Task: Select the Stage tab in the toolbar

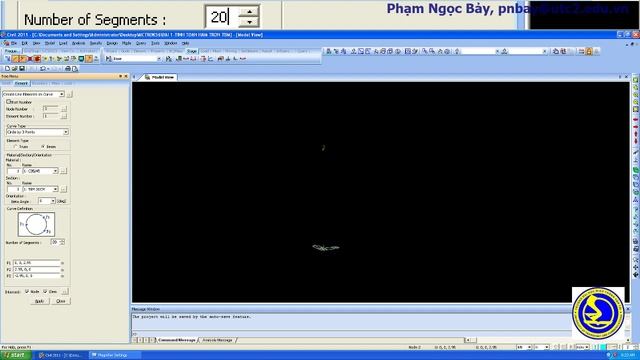Action: pyautogui.click(x=192, y=51)
